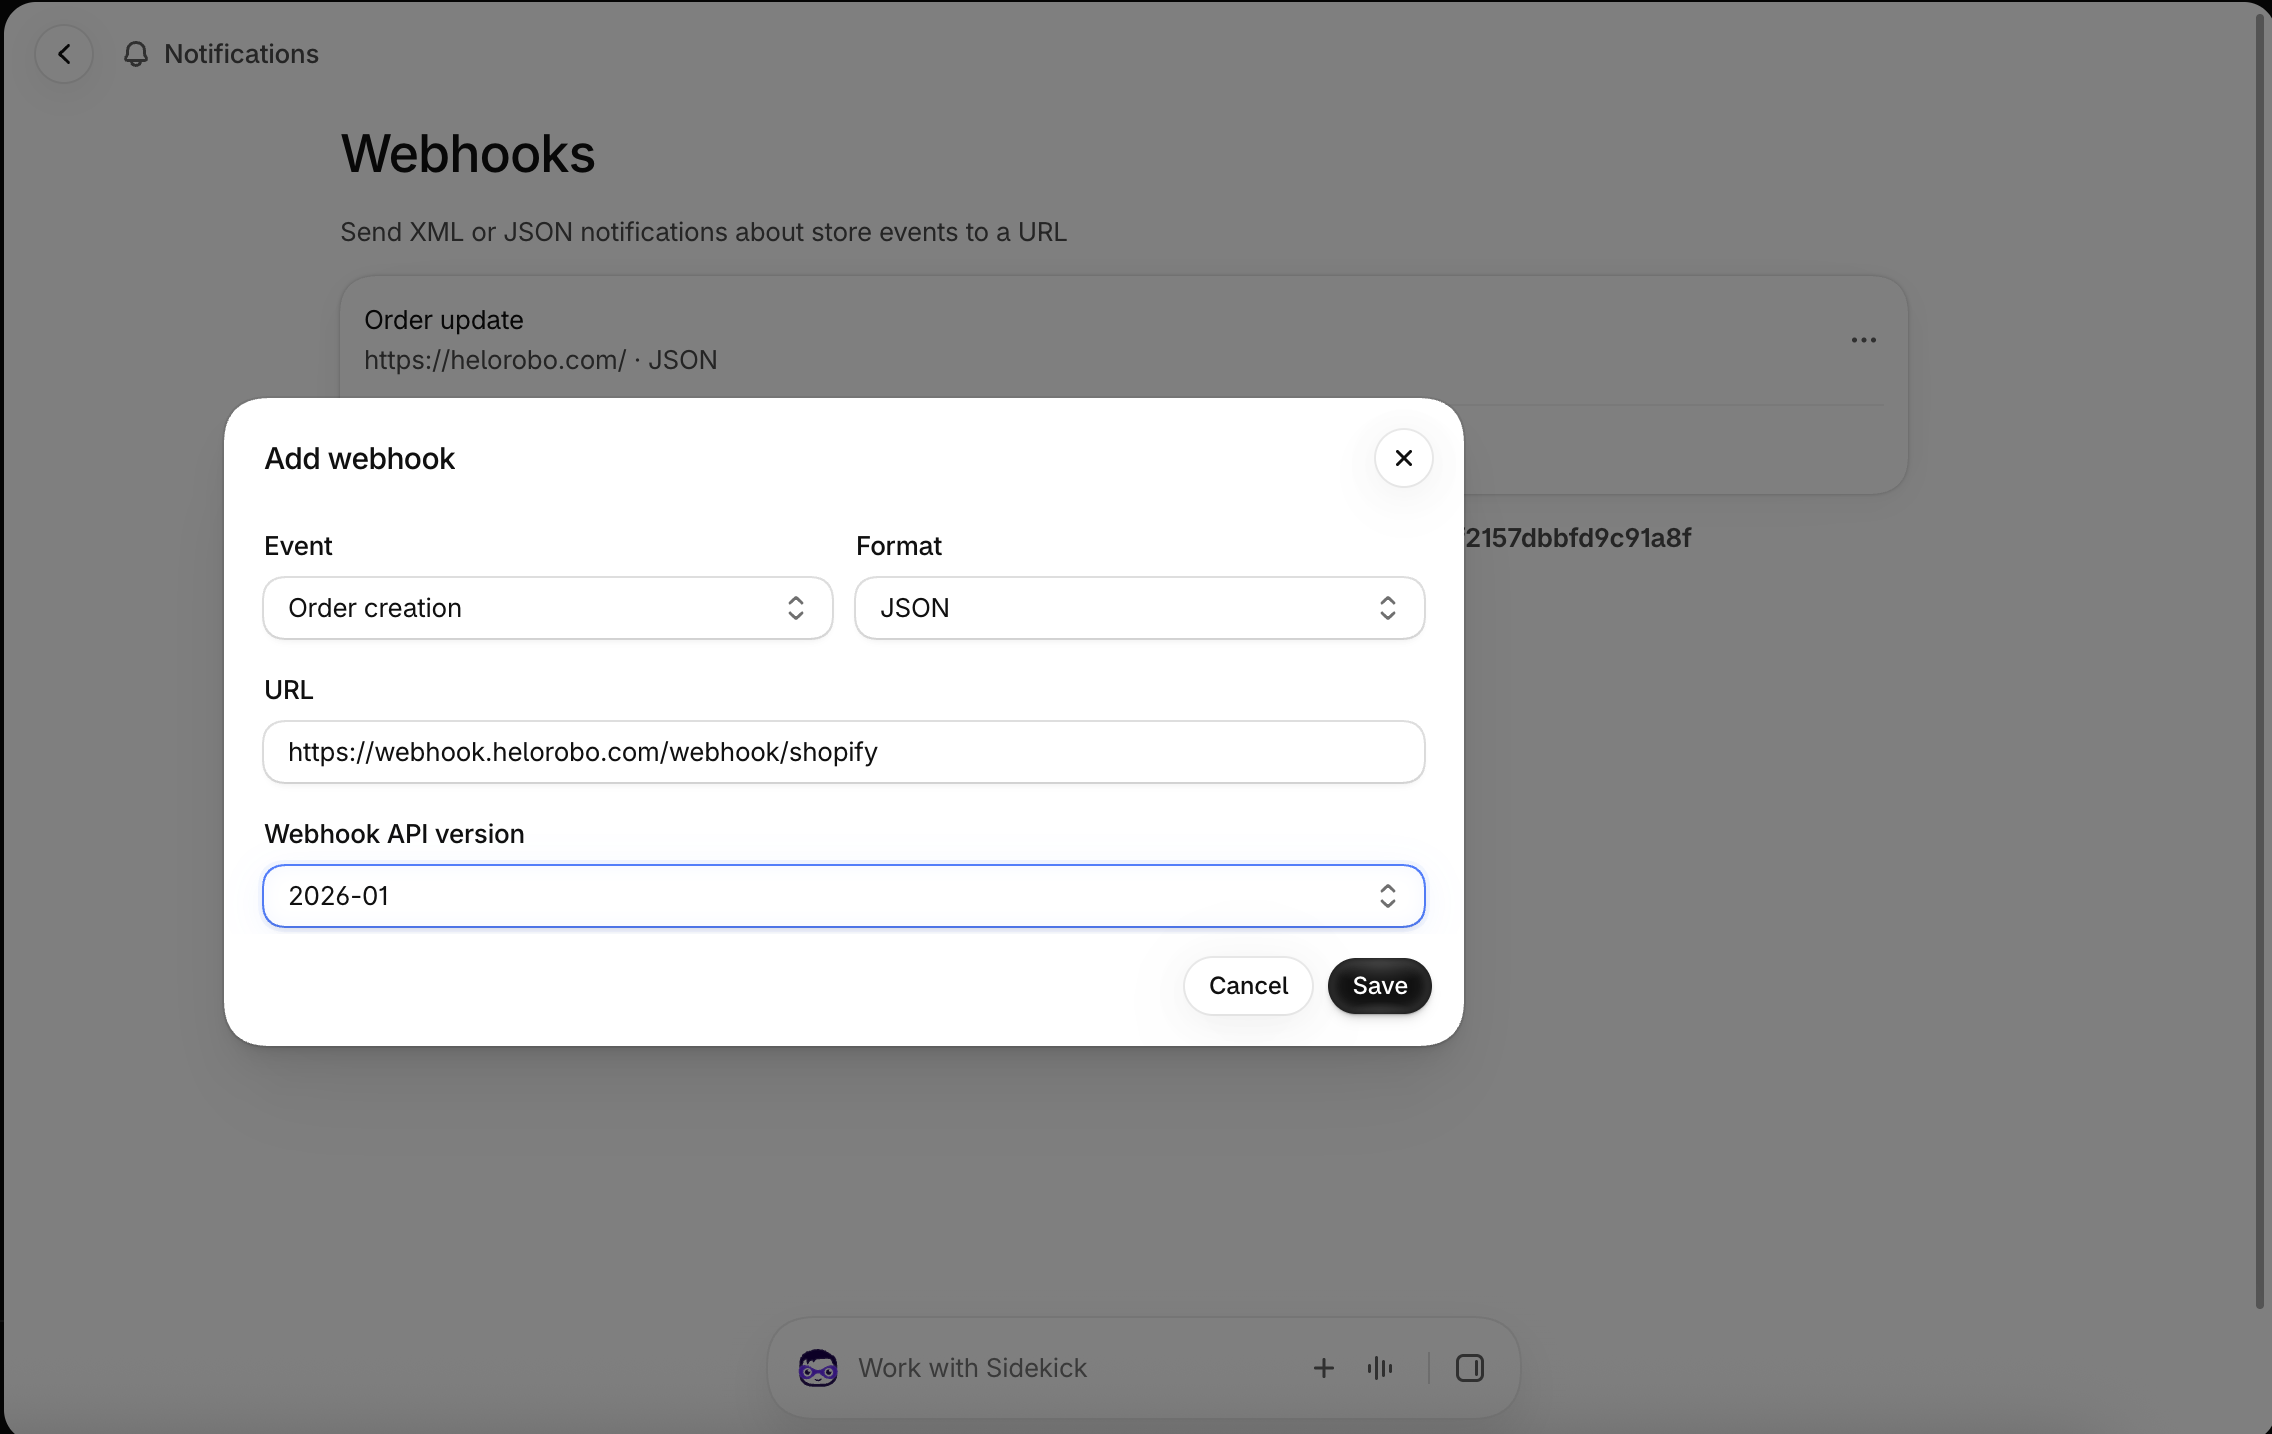Cancel adding the webhook
Image resolution: width=2272 pixels, height=1434 pixels.
click(x=1248, y=986)
